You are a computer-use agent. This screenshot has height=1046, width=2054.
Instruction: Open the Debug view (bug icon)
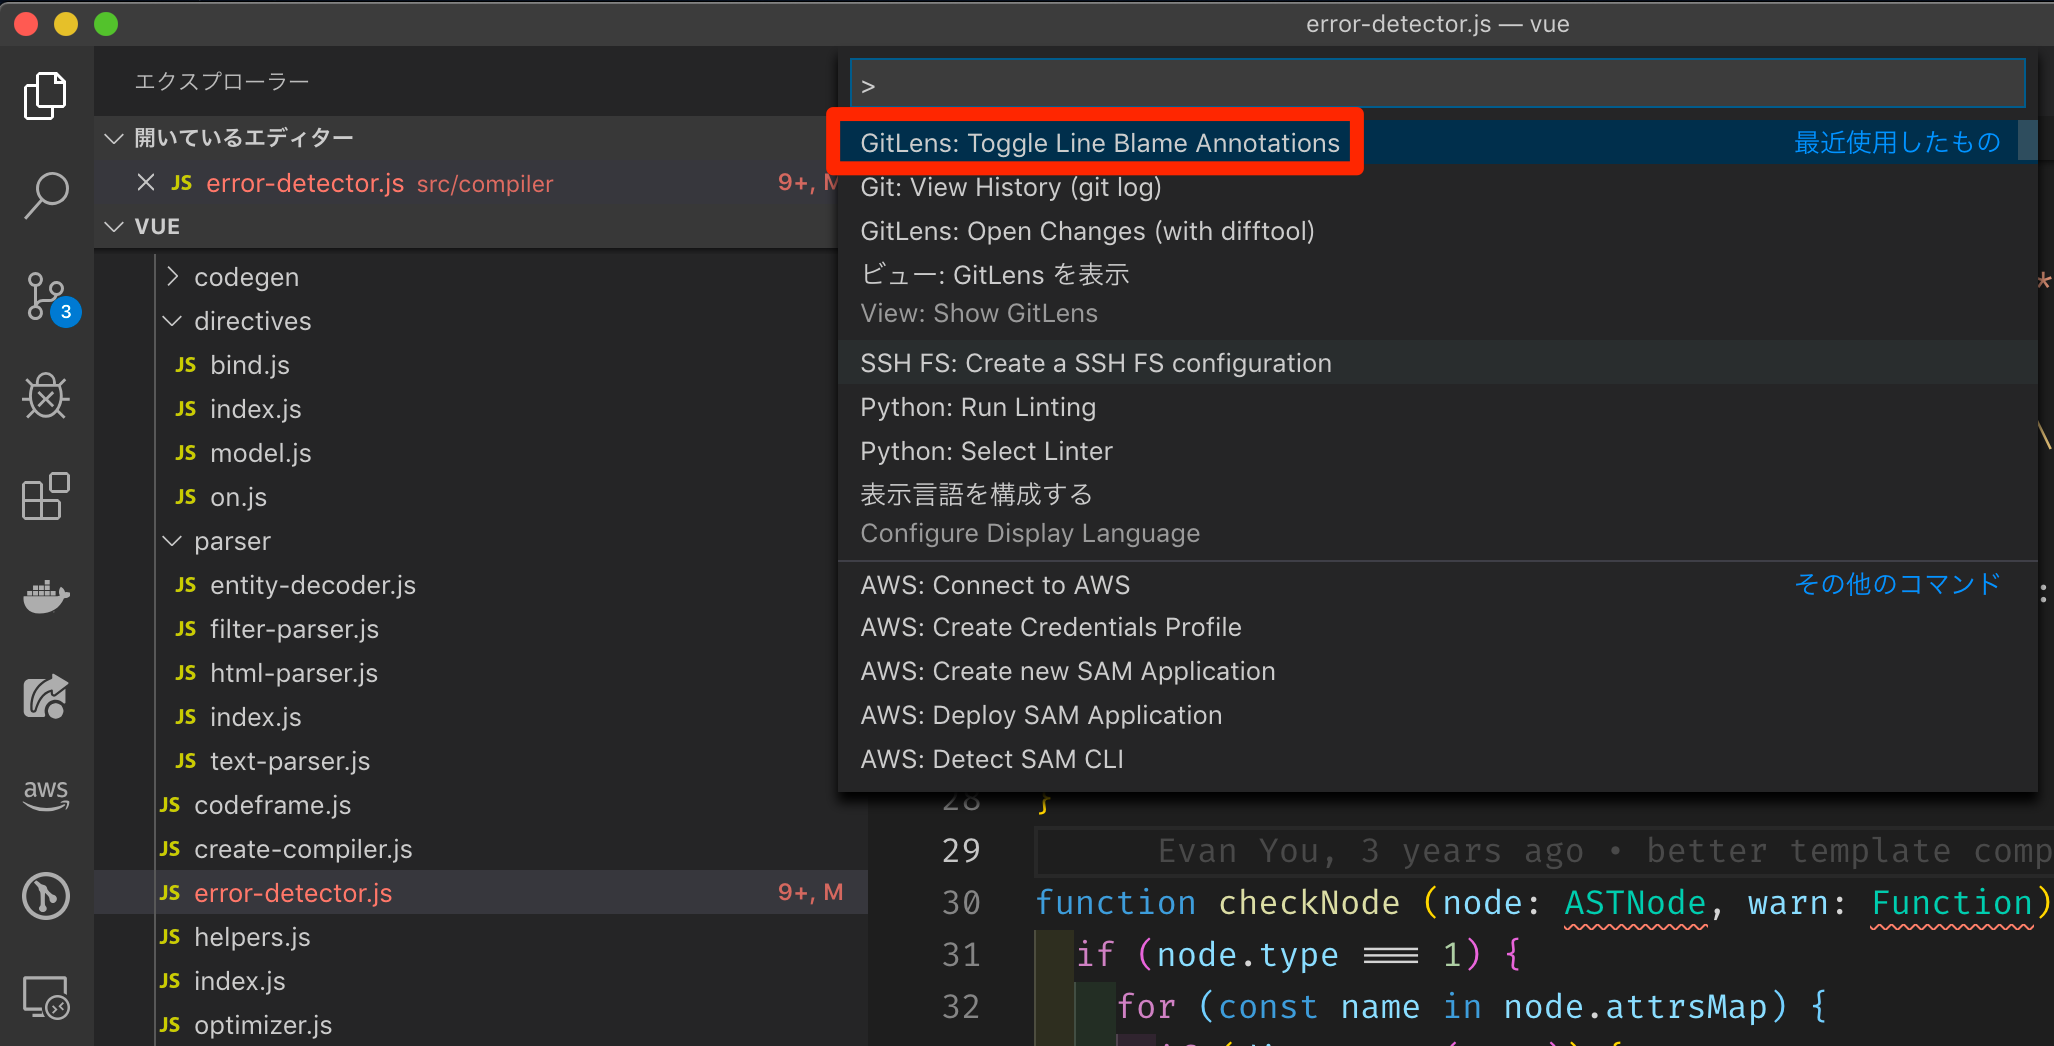[46, 397]
